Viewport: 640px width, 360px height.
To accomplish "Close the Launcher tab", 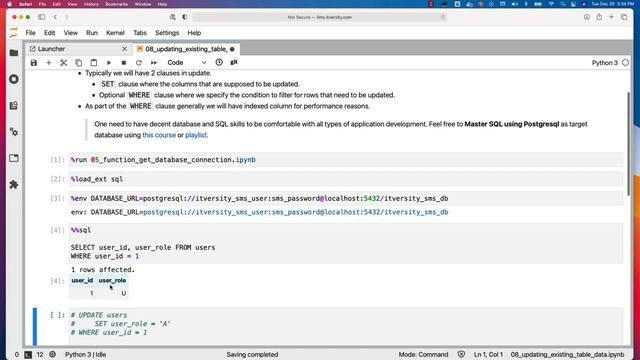I will pyautogui.click(x=124, y=49).
